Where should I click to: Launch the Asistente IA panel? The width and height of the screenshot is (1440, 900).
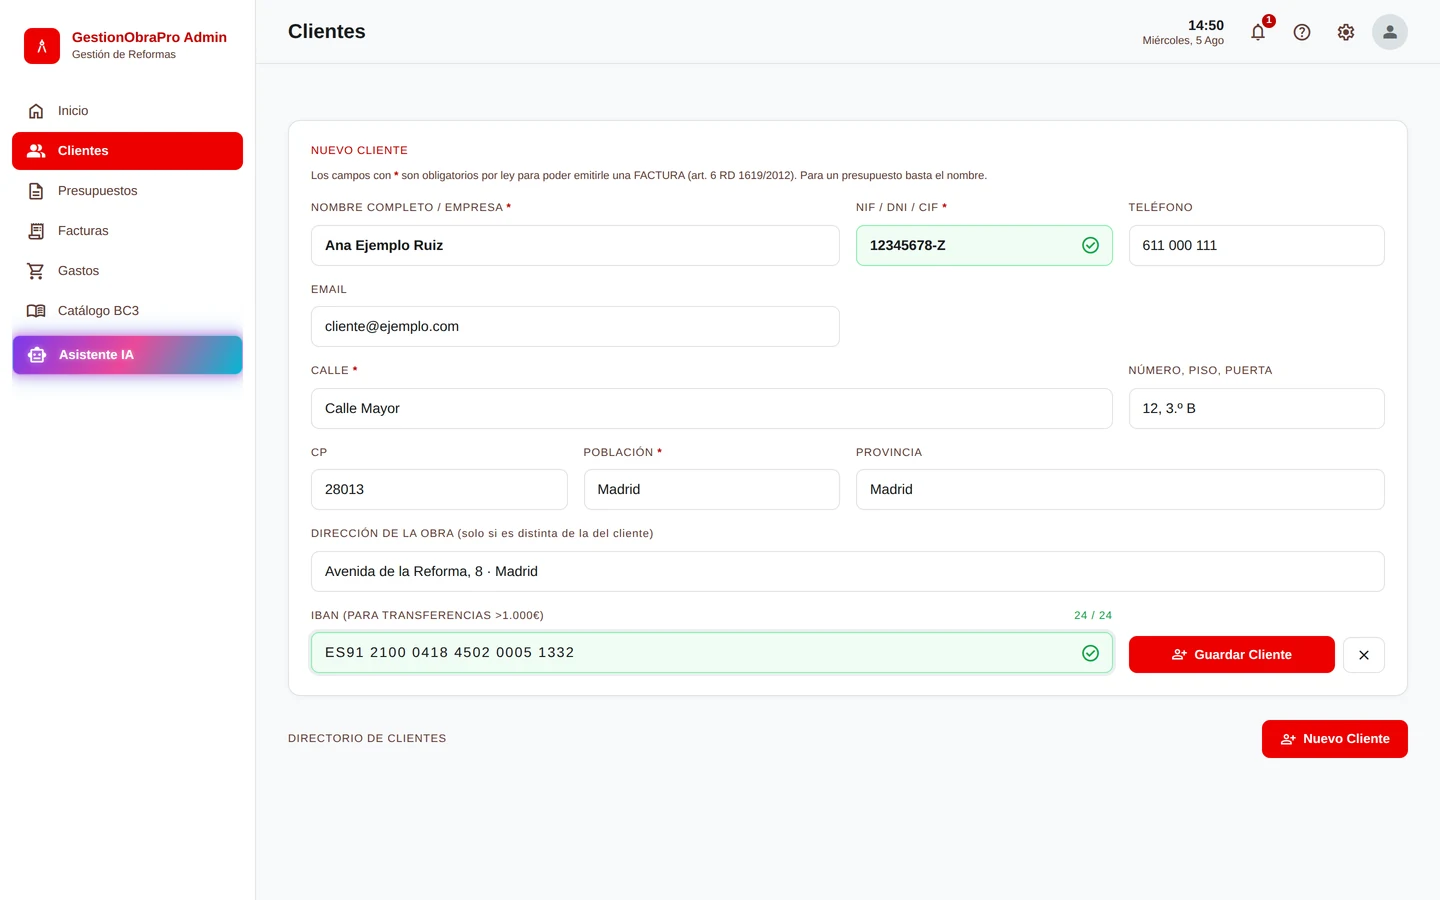point(127,355)
